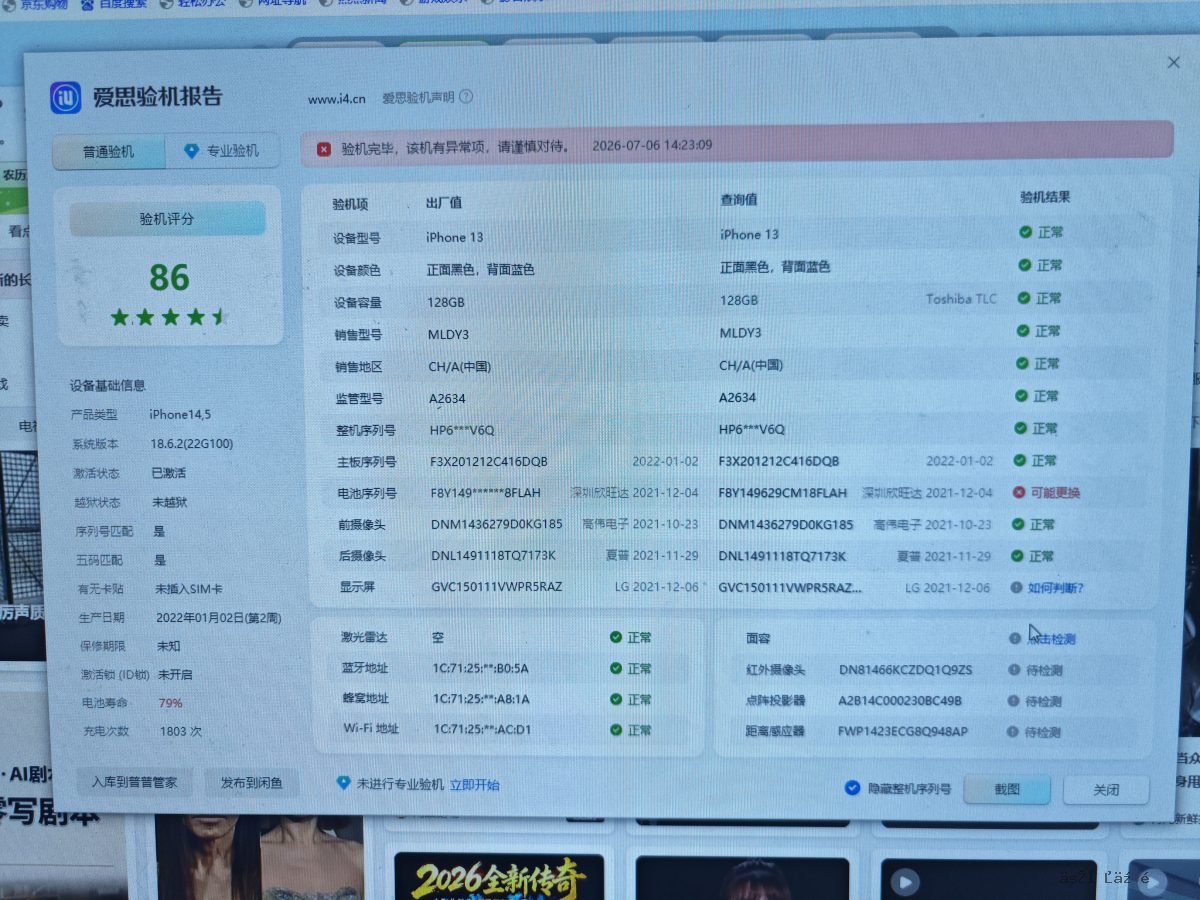This screenshot has height=900, width=1200.
Task: Open the www.i4.cn website link
Action: tap(337, 99)
